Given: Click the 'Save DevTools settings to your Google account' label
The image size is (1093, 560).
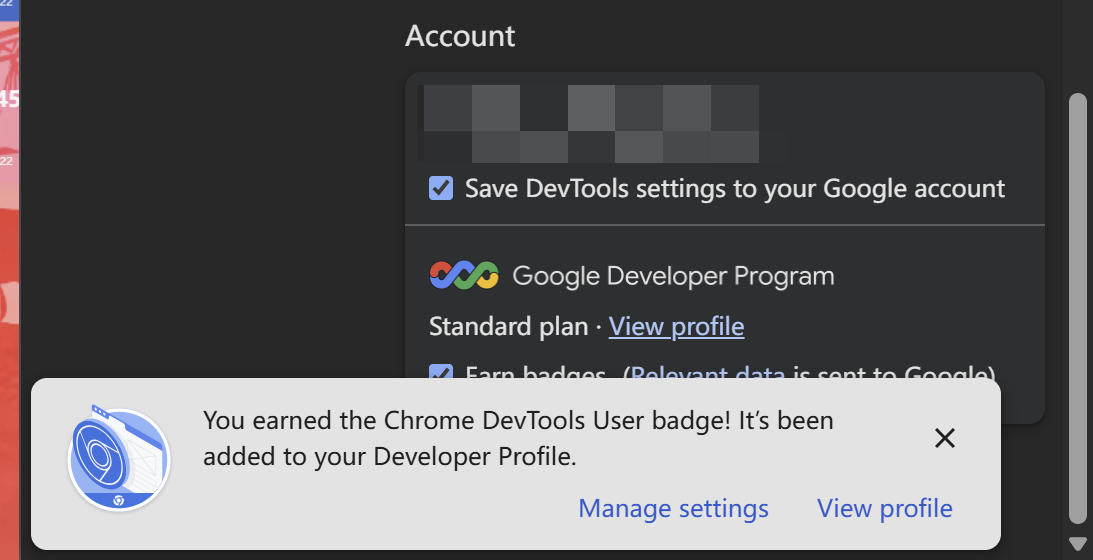Looking at the screenshot, I should [734, 188].
